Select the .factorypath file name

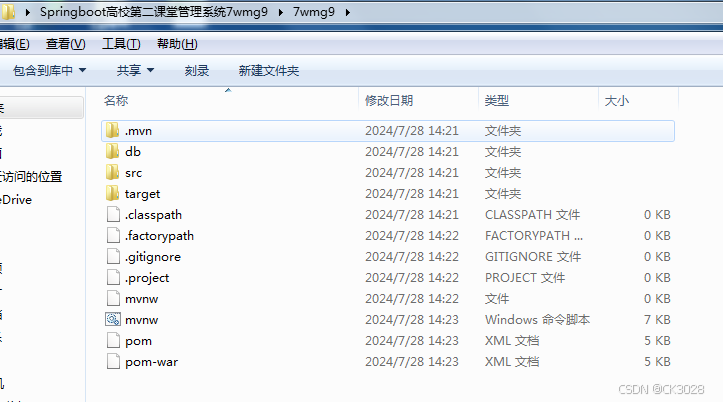pyautogui.click(x=159, y=236)
